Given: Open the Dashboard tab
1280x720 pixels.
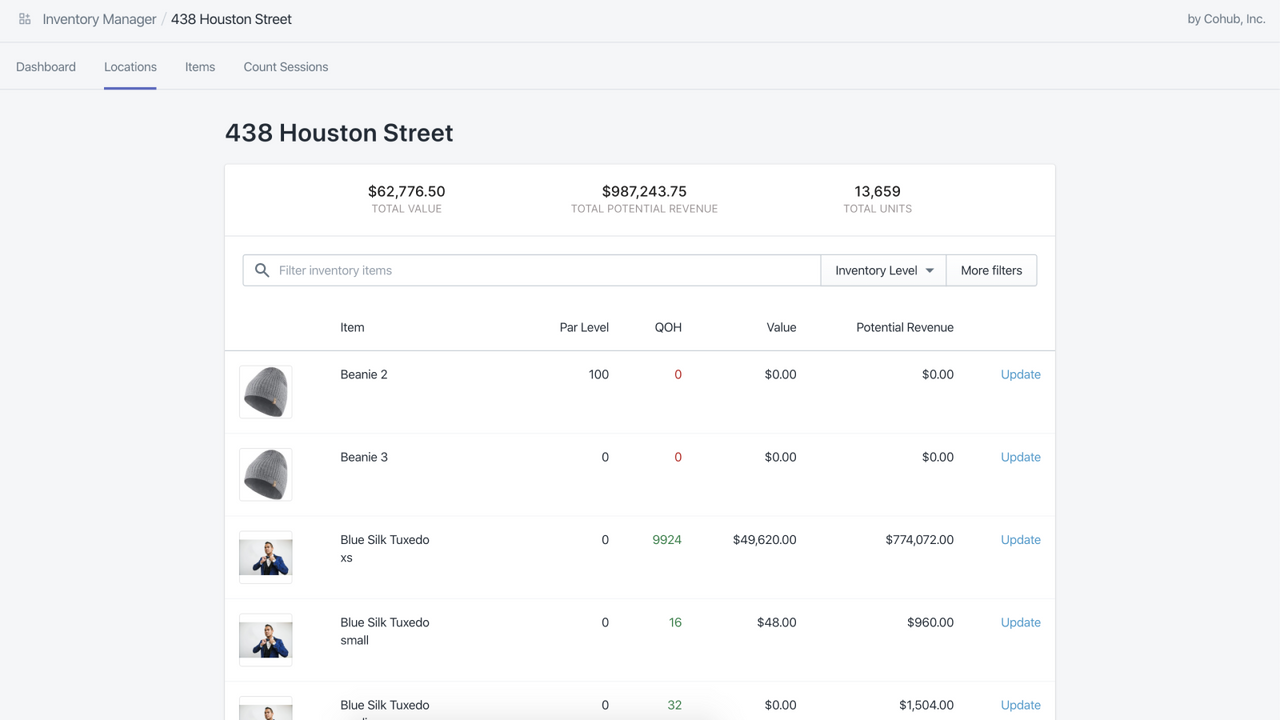Looking at the screenshot, I should pyautogui.click(x=46, y=67).
